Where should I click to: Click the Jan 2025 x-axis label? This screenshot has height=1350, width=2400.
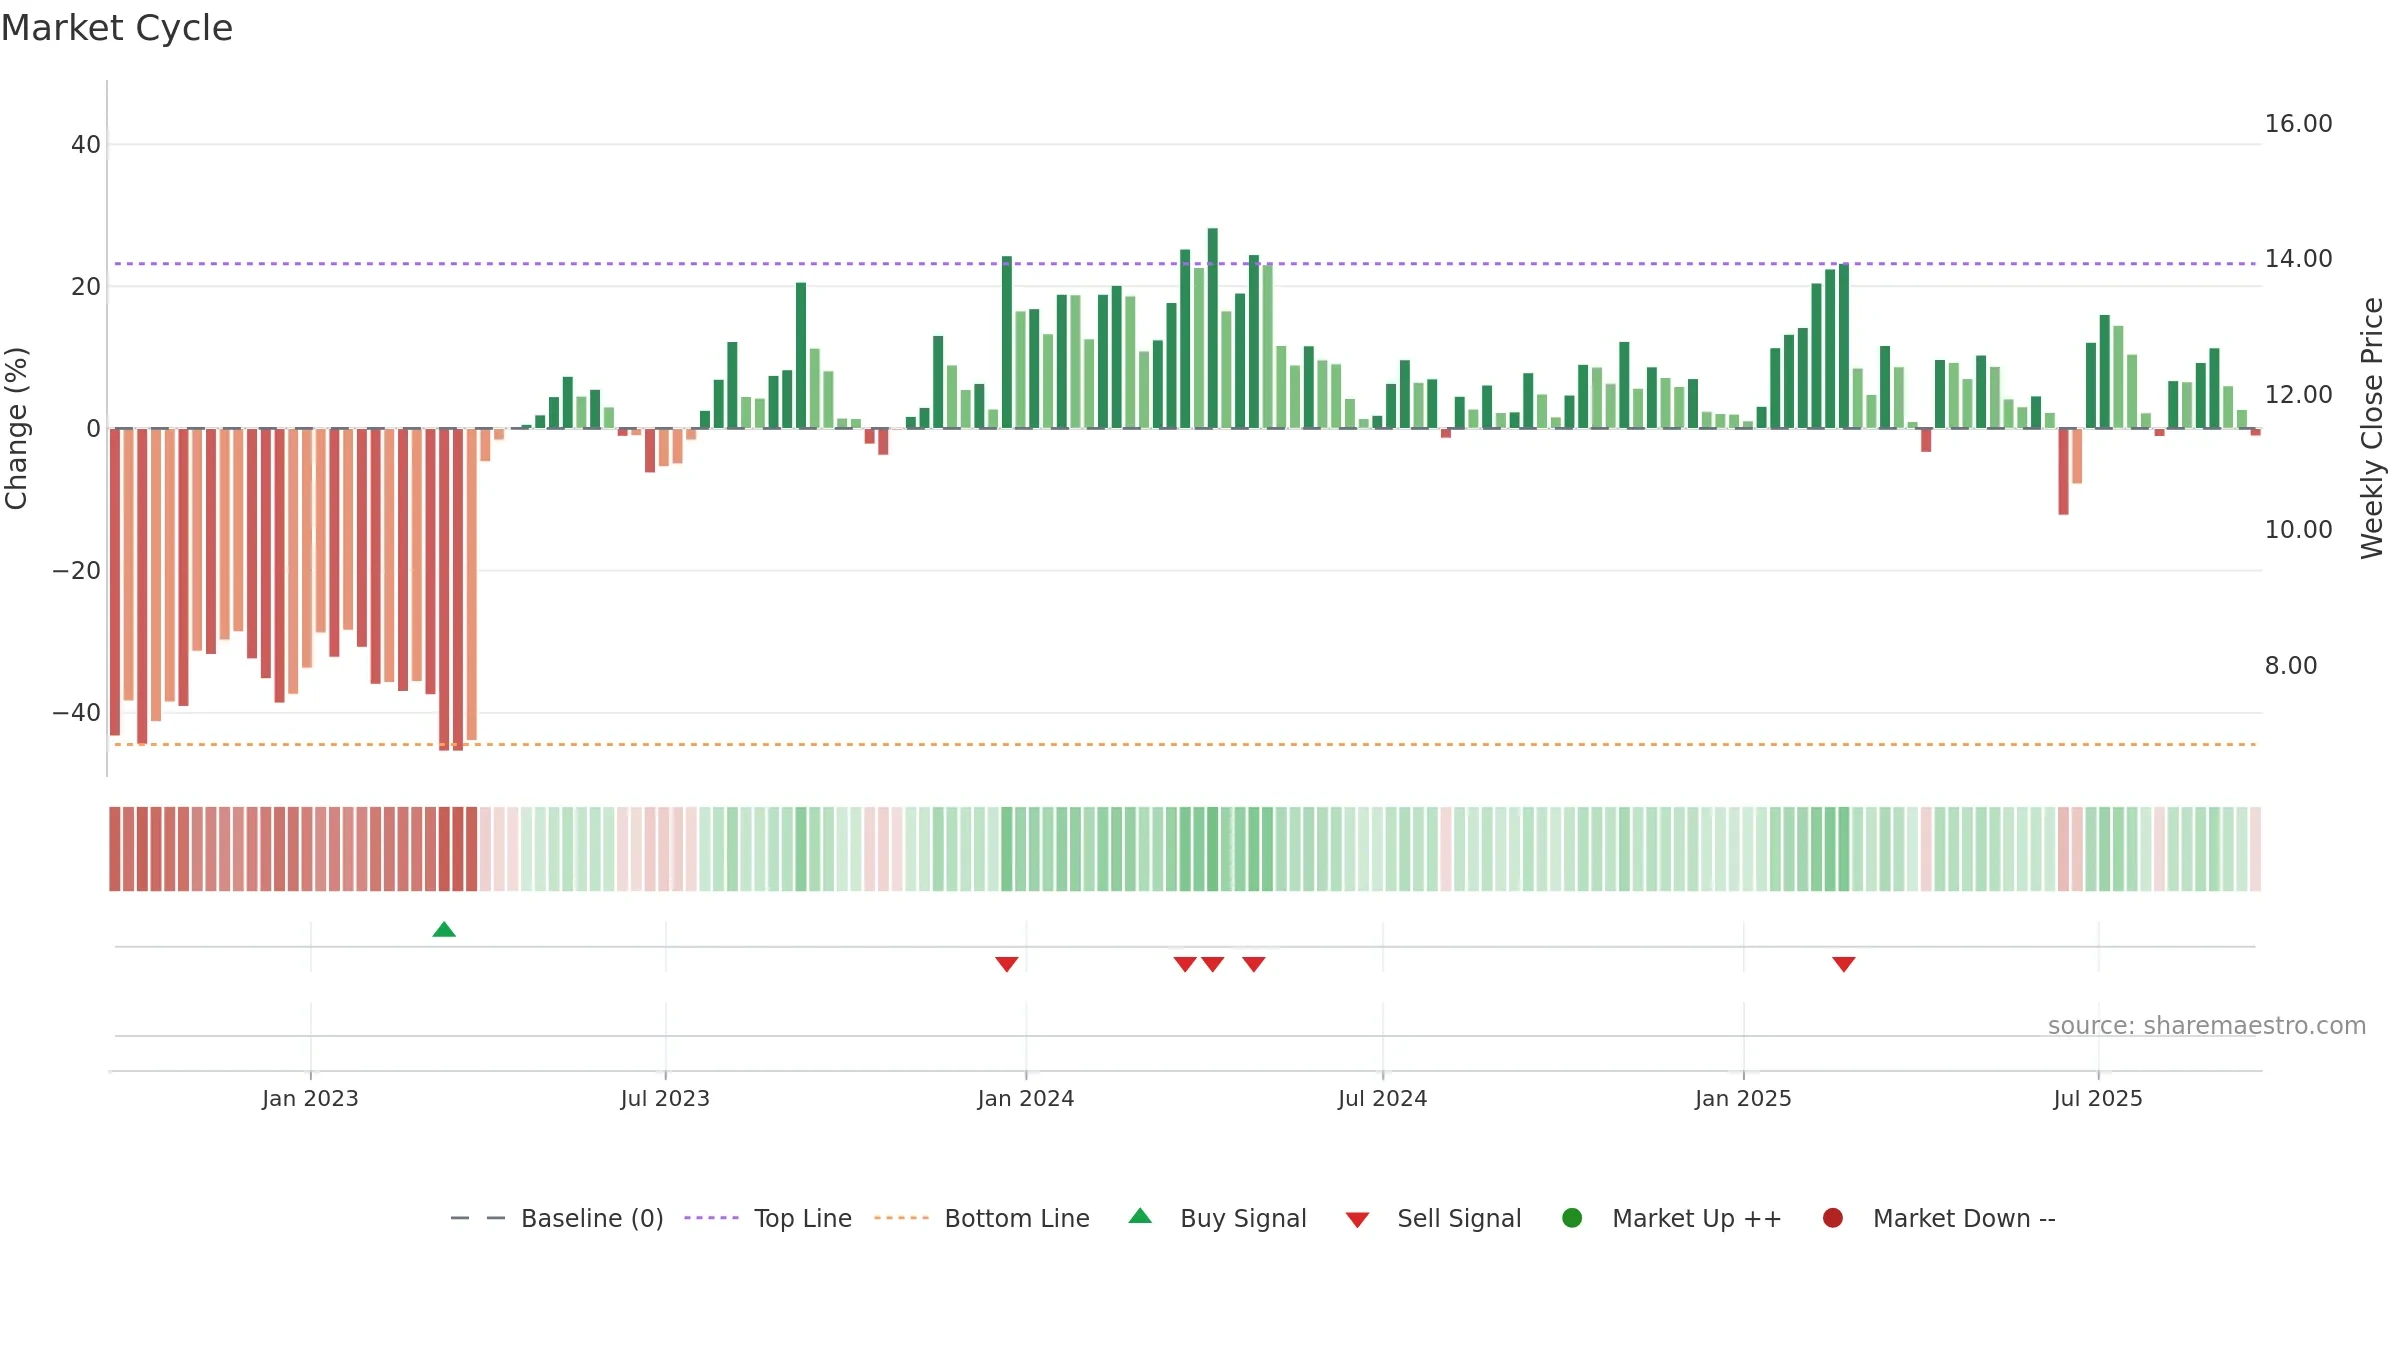[1743, 1098]
